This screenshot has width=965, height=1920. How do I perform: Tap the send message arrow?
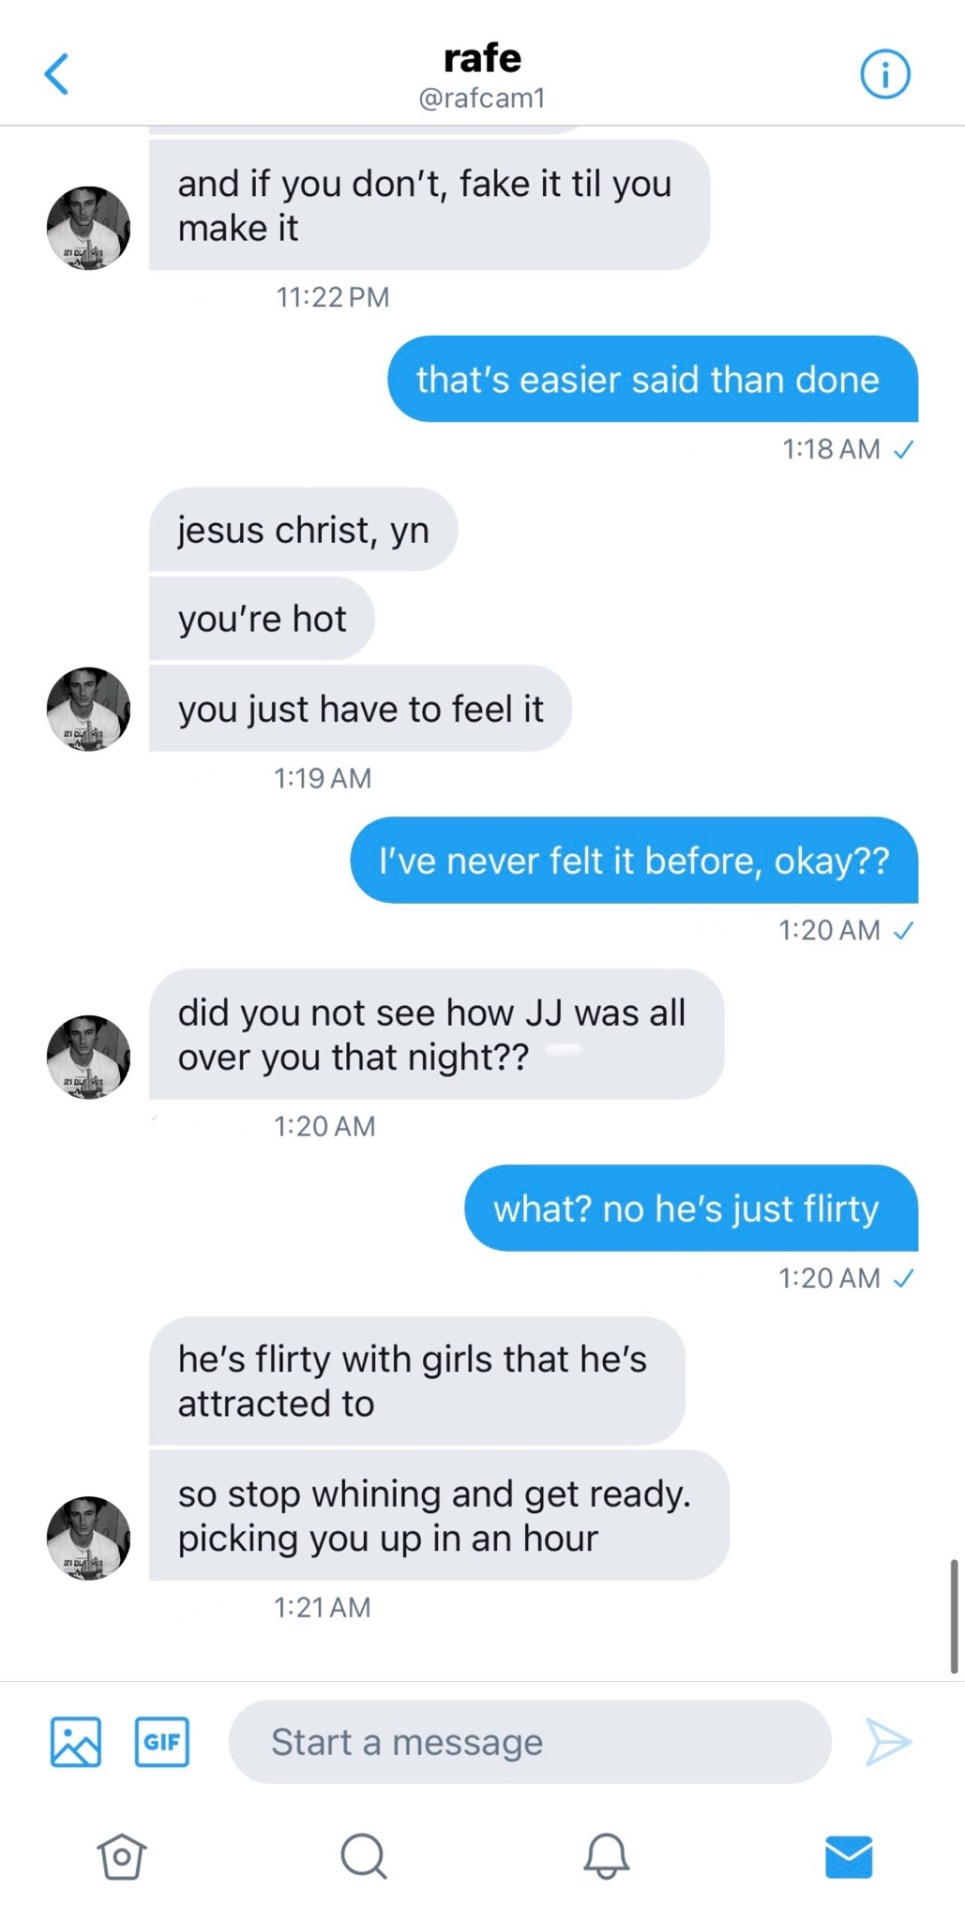[x=887, y=1742]
